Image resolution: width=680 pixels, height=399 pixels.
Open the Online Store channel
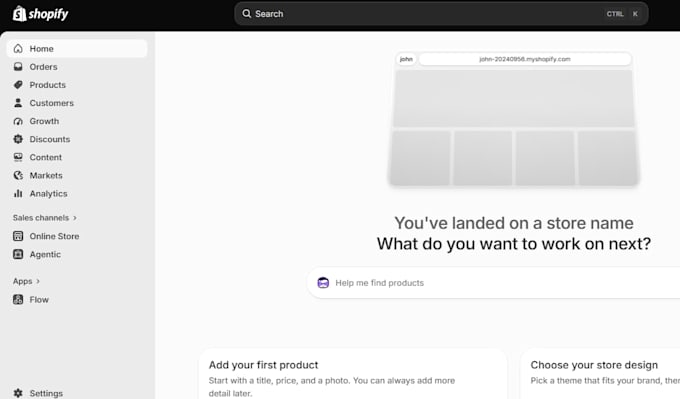(x=77, y=236)
